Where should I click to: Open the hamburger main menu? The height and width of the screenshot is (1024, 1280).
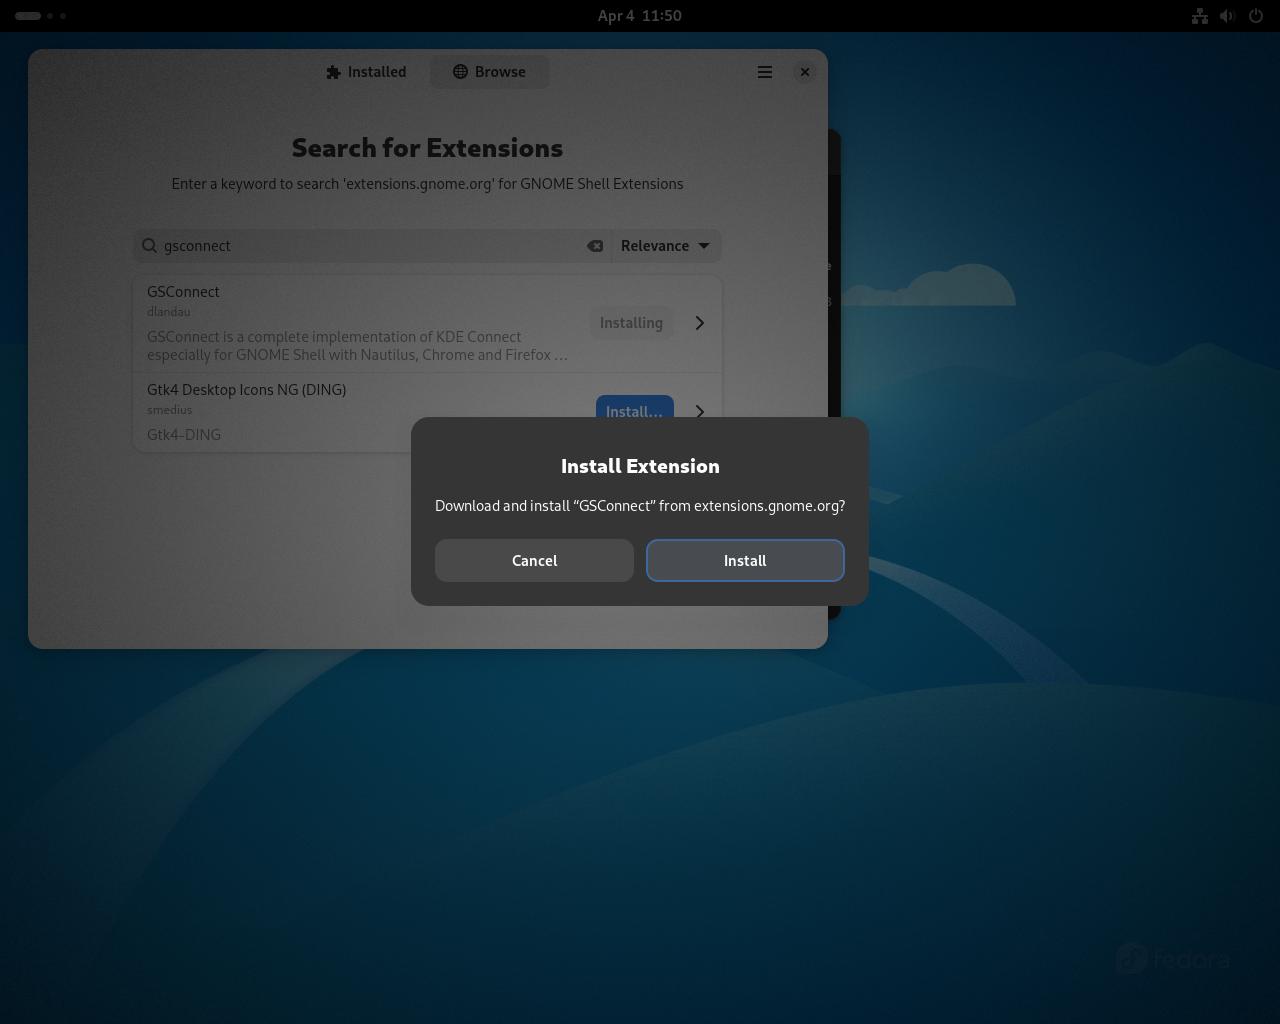(765, 72)
